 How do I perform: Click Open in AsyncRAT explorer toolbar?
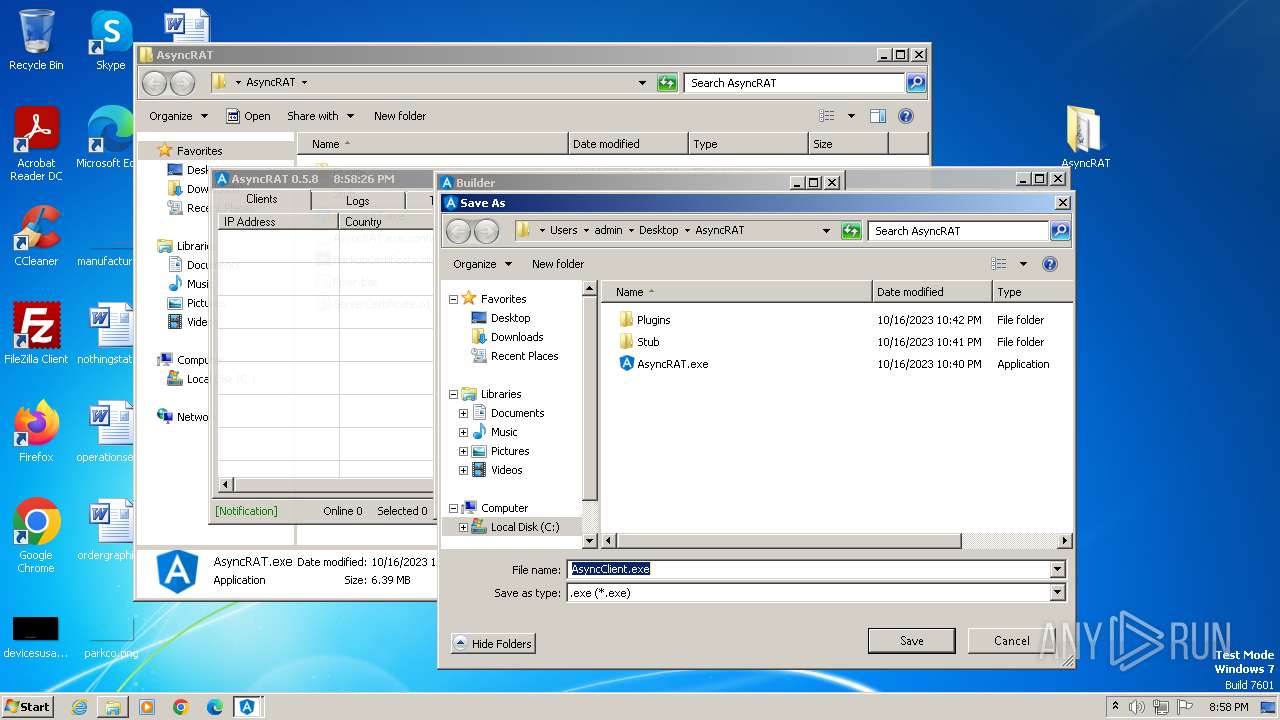248,116
